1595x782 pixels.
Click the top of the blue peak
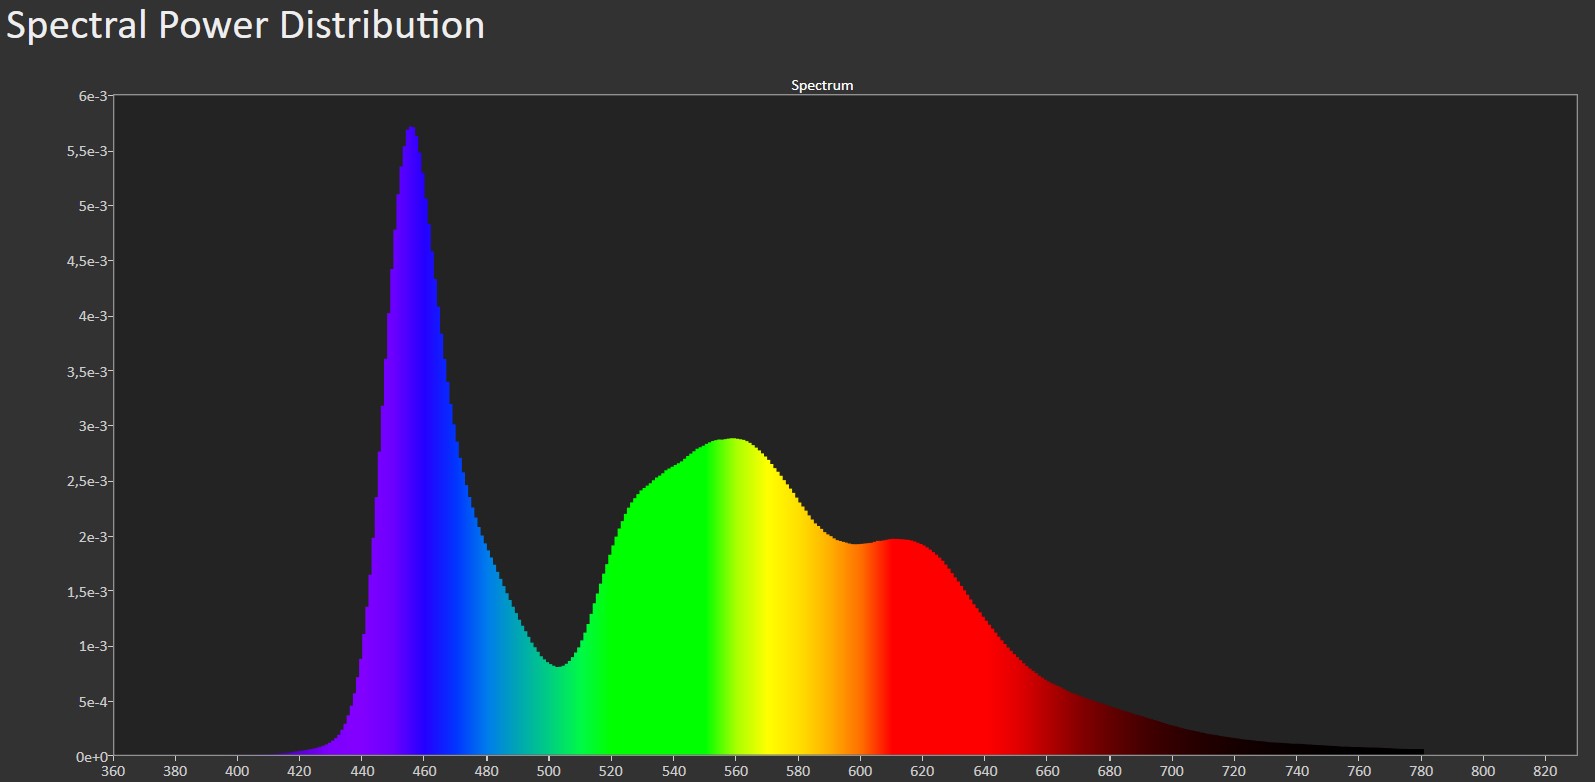tap(411, 129)
